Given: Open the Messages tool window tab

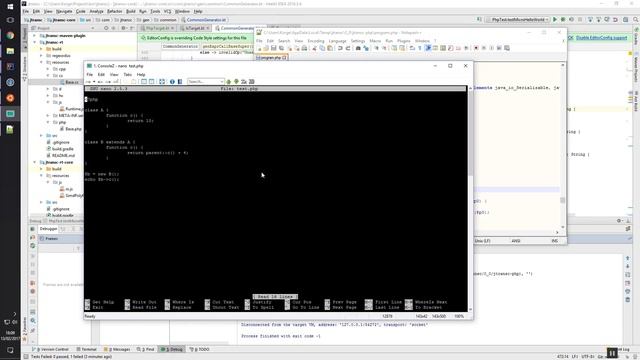Looking at the screenshot, I should 117,349.
